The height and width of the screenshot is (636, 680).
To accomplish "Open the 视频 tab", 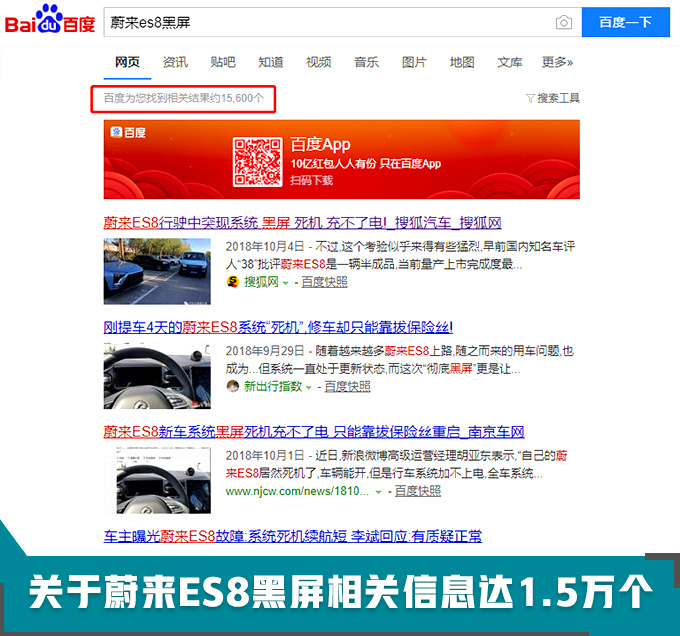I will point(319,62).
